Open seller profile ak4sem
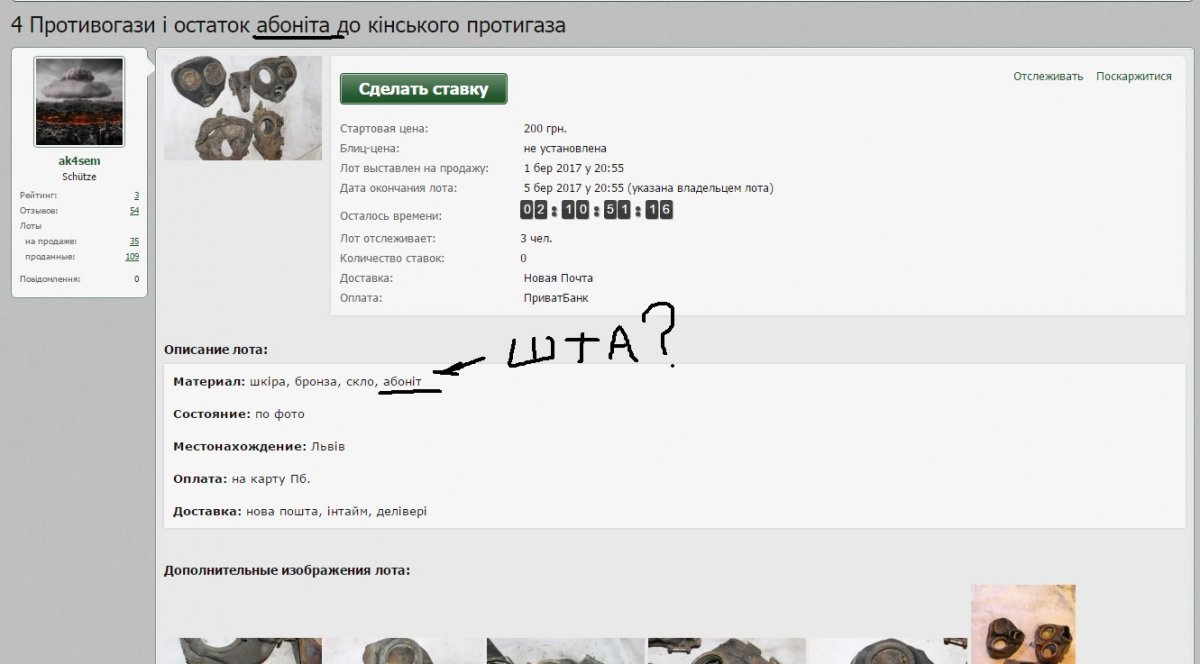The width and height of the screenshot is (1200, 664). click(79, 161)
